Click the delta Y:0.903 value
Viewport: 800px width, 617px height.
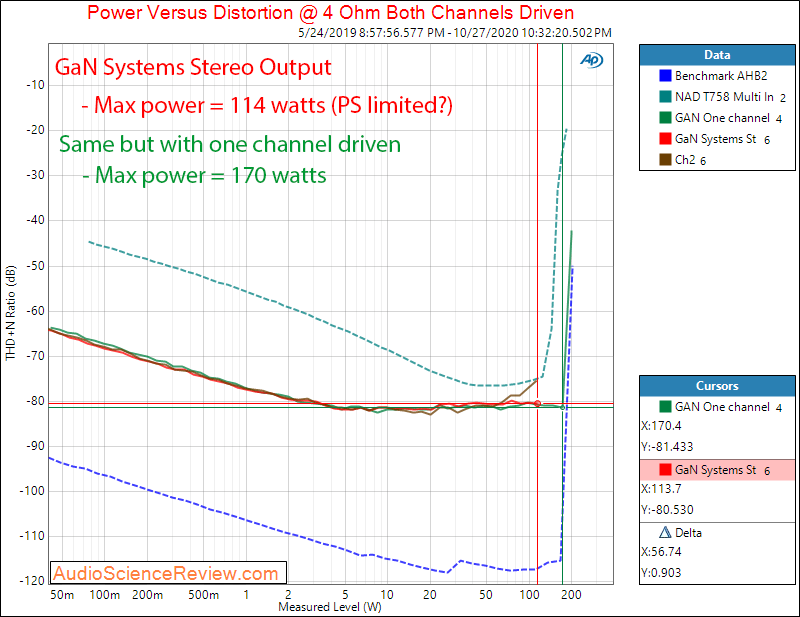coord(661,573)
